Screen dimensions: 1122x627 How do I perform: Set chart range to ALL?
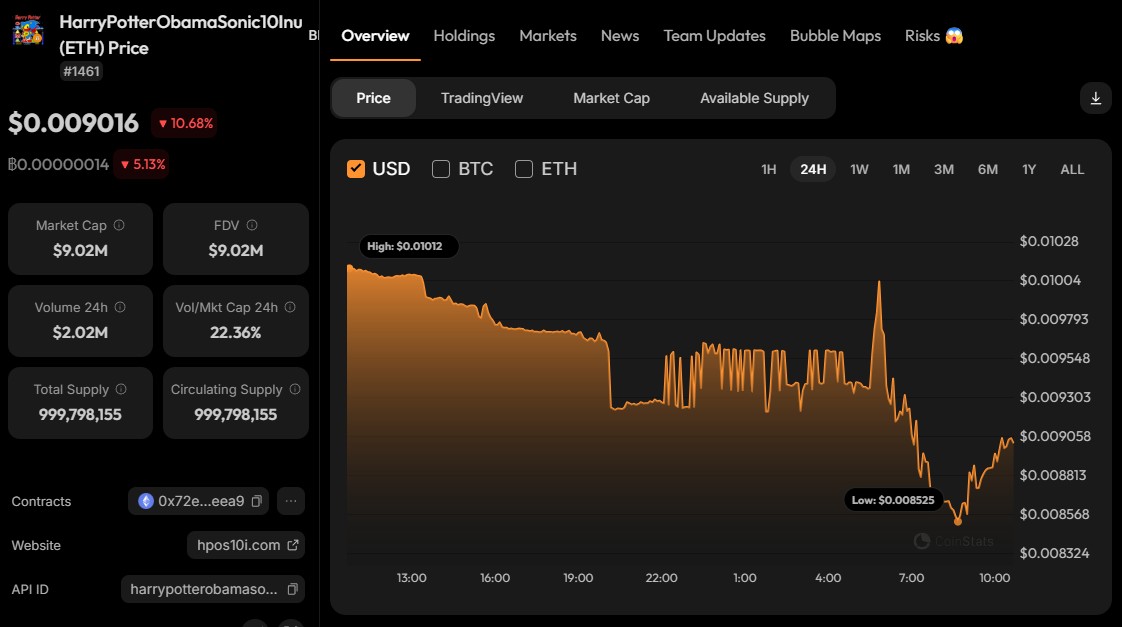[x=1072, y=170]
